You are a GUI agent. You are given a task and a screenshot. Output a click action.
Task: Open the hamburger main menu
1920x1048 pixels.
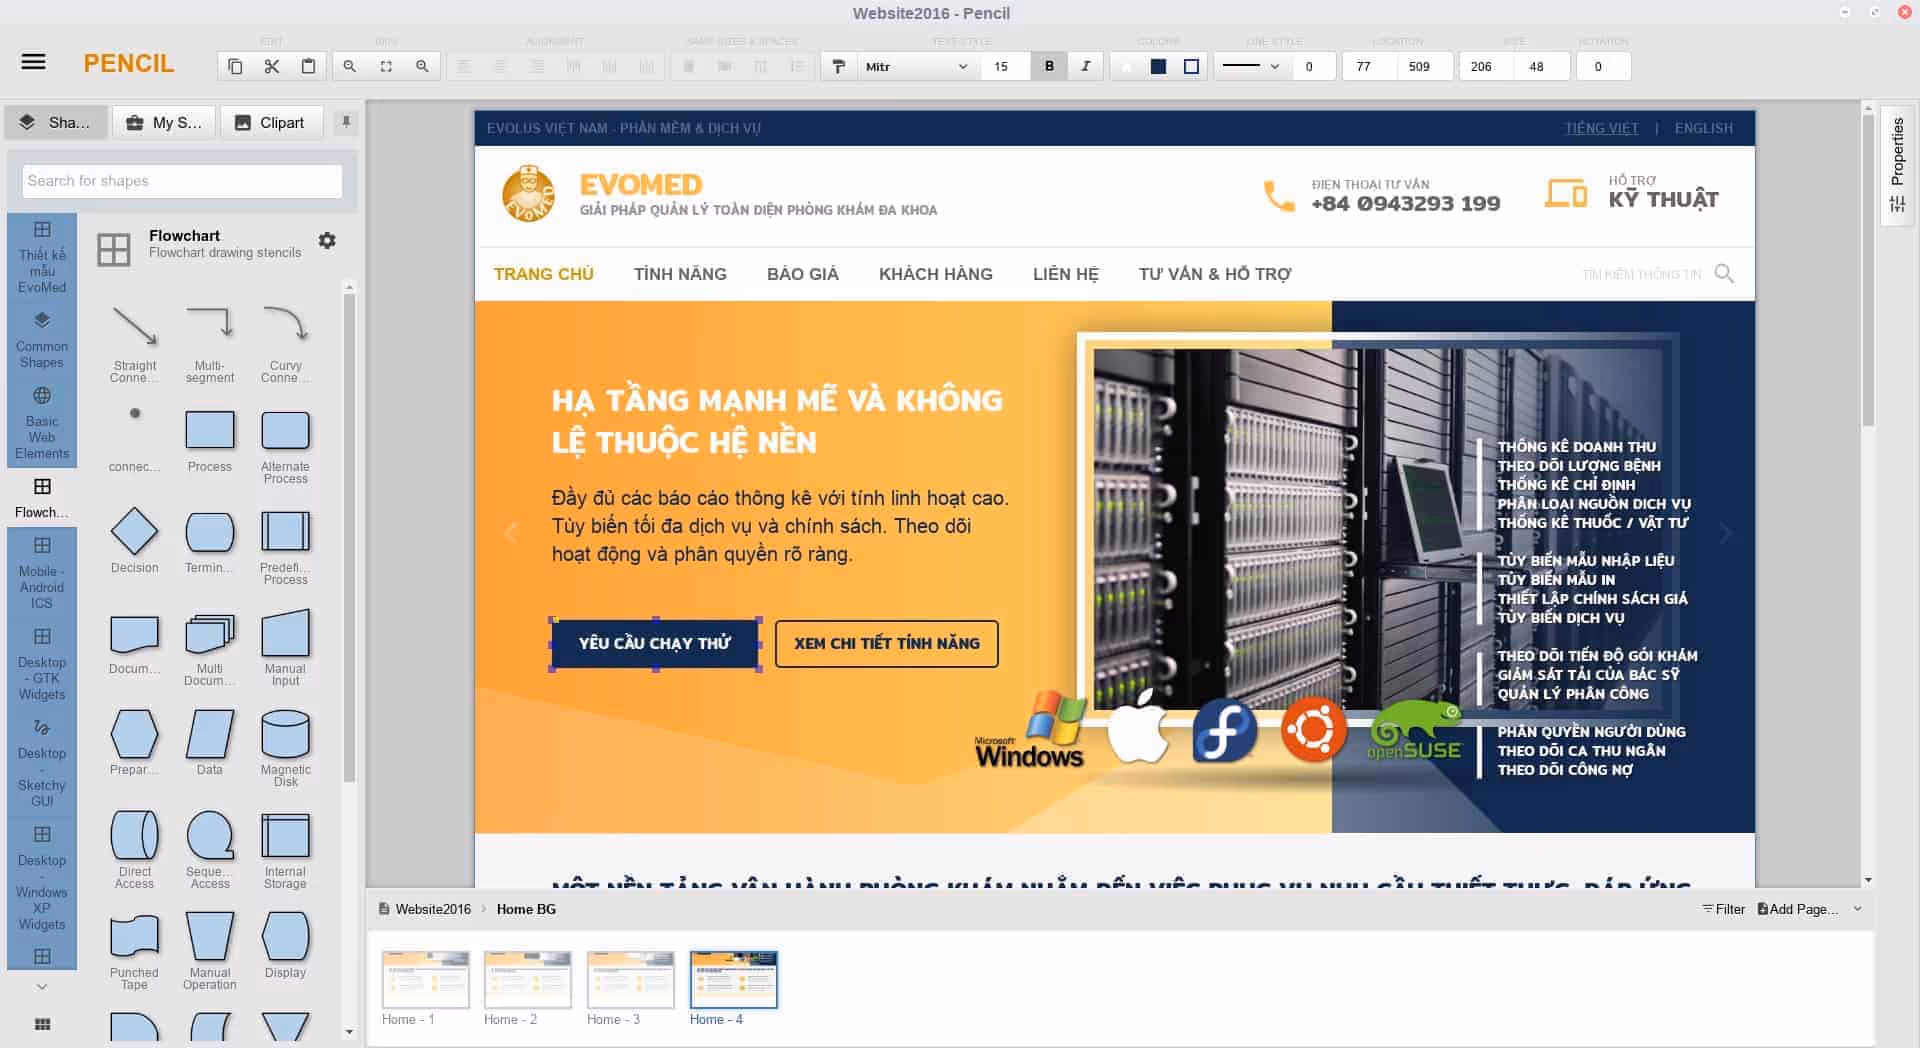33,62
